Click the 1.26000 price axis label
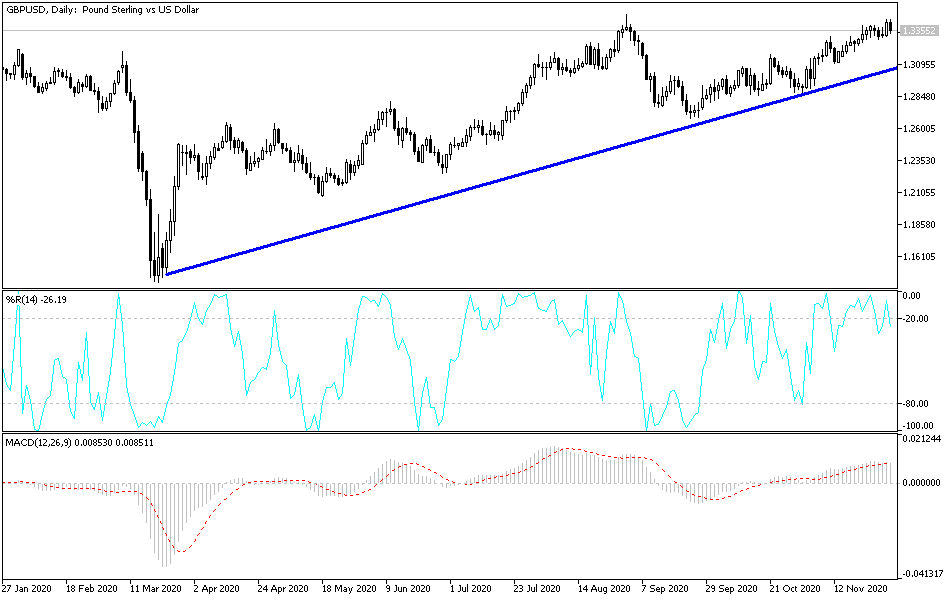 [x=919, y=128]
